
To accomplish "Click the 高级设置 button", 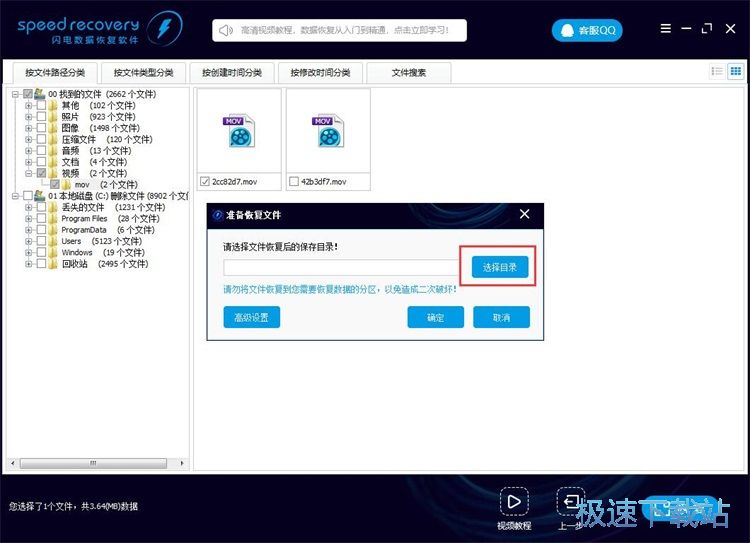I will (252, 317).
